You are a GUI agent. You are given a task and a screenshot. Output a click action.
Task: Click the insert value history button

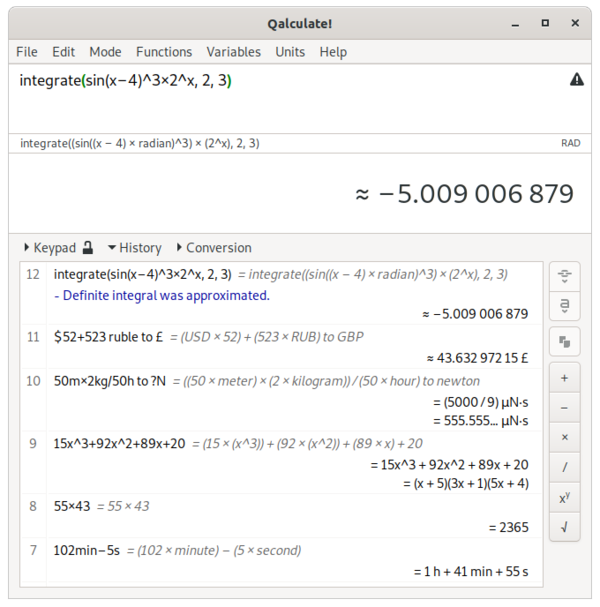(x=564, y=276)
